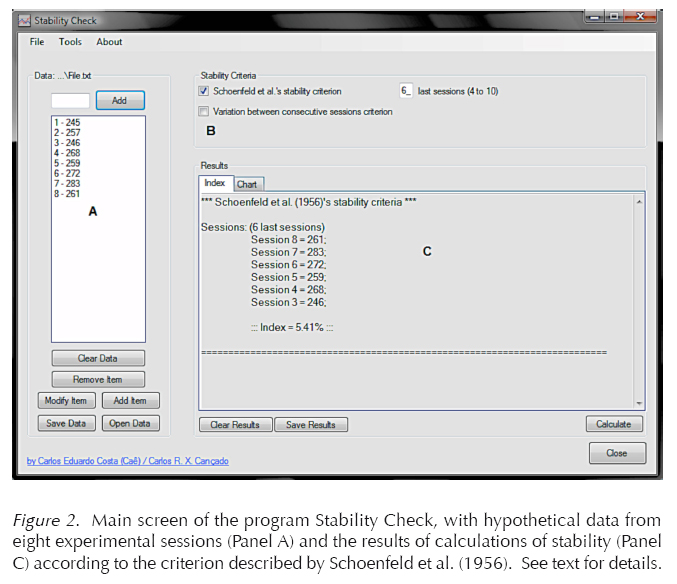Image resolution: width=677 pixels, height=584 pixels.
Task: Click the Remove Item button
Action: (x=98, y=380)
